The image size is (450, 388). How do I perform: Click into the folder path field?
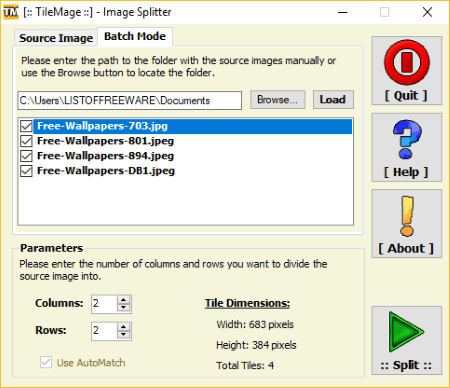point(130,100)
